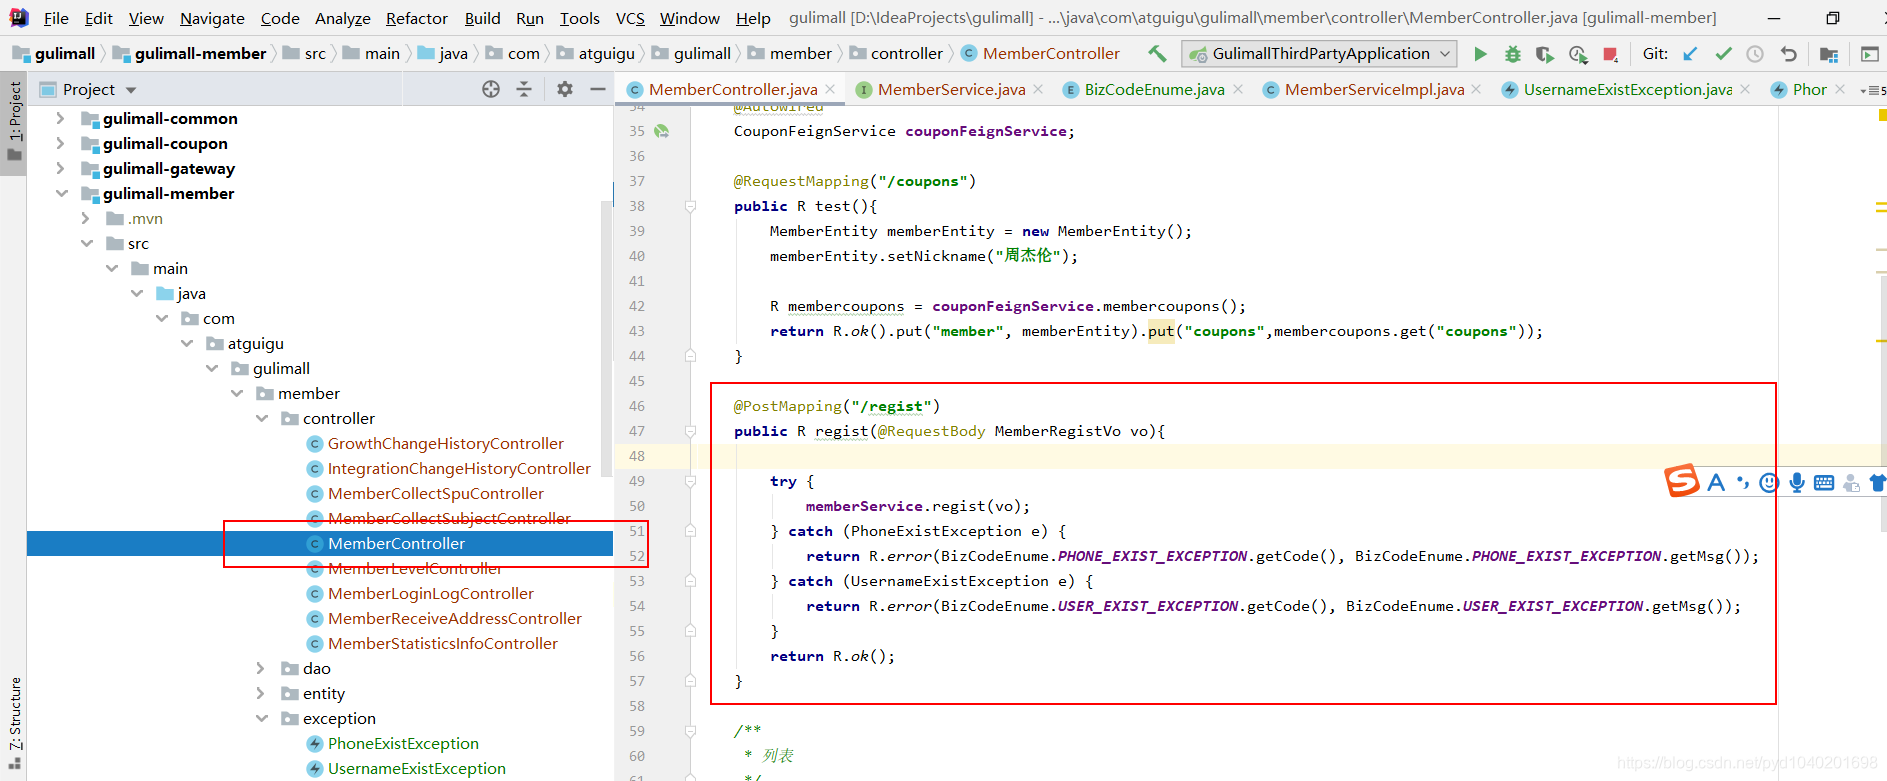Click the Sogou microphone voice input icon
Viewport: 1887px width, 781px height.
(x=1797, y=483)
